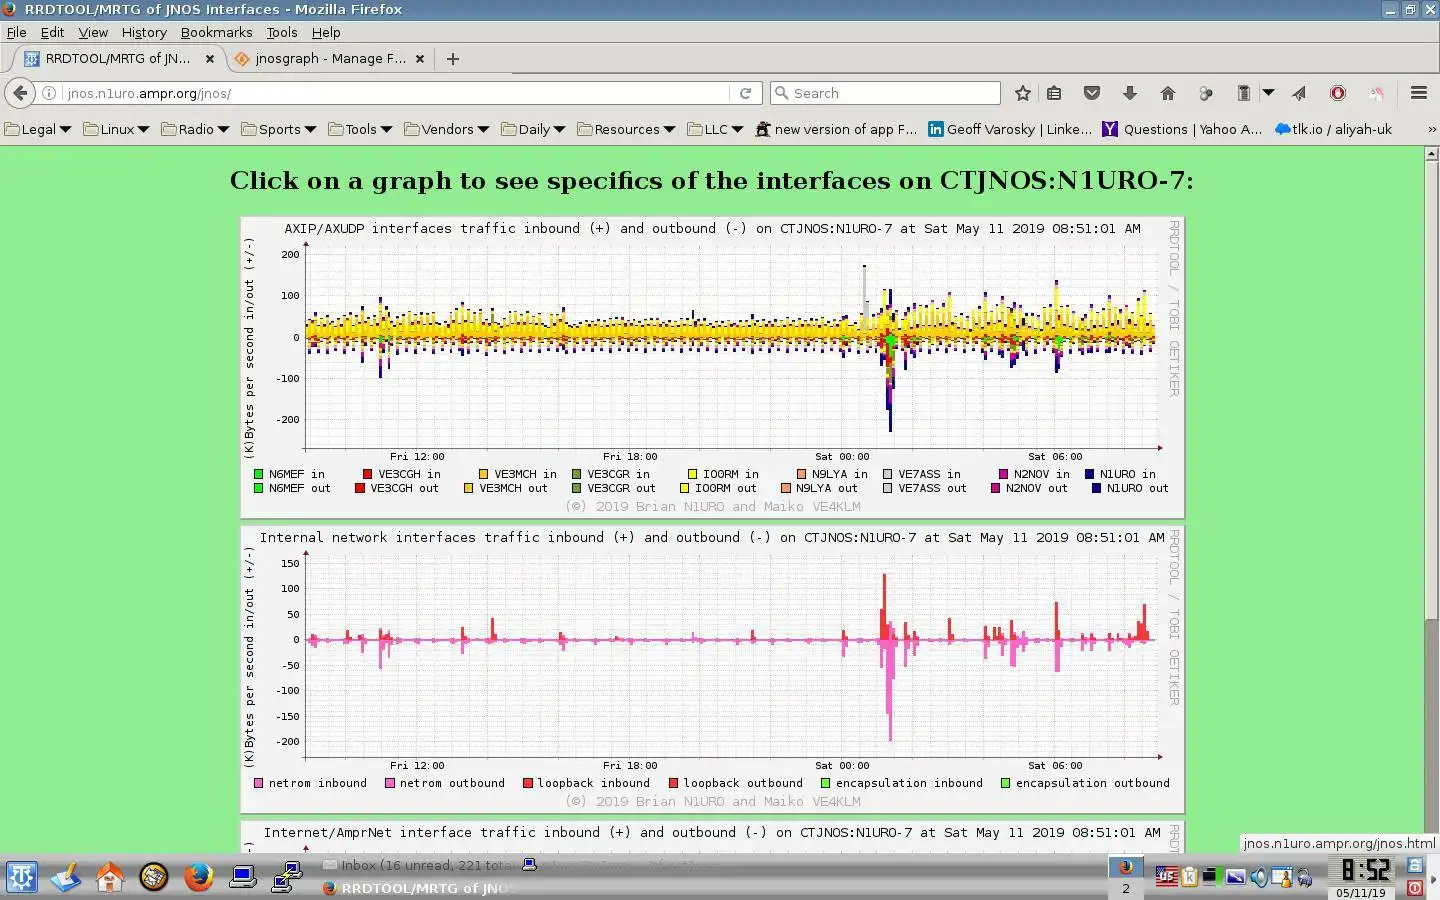This screenshot has width=1440, height=900.
Task: Close the RRDTOOL/MRTG tab
Action: (210, 59)
